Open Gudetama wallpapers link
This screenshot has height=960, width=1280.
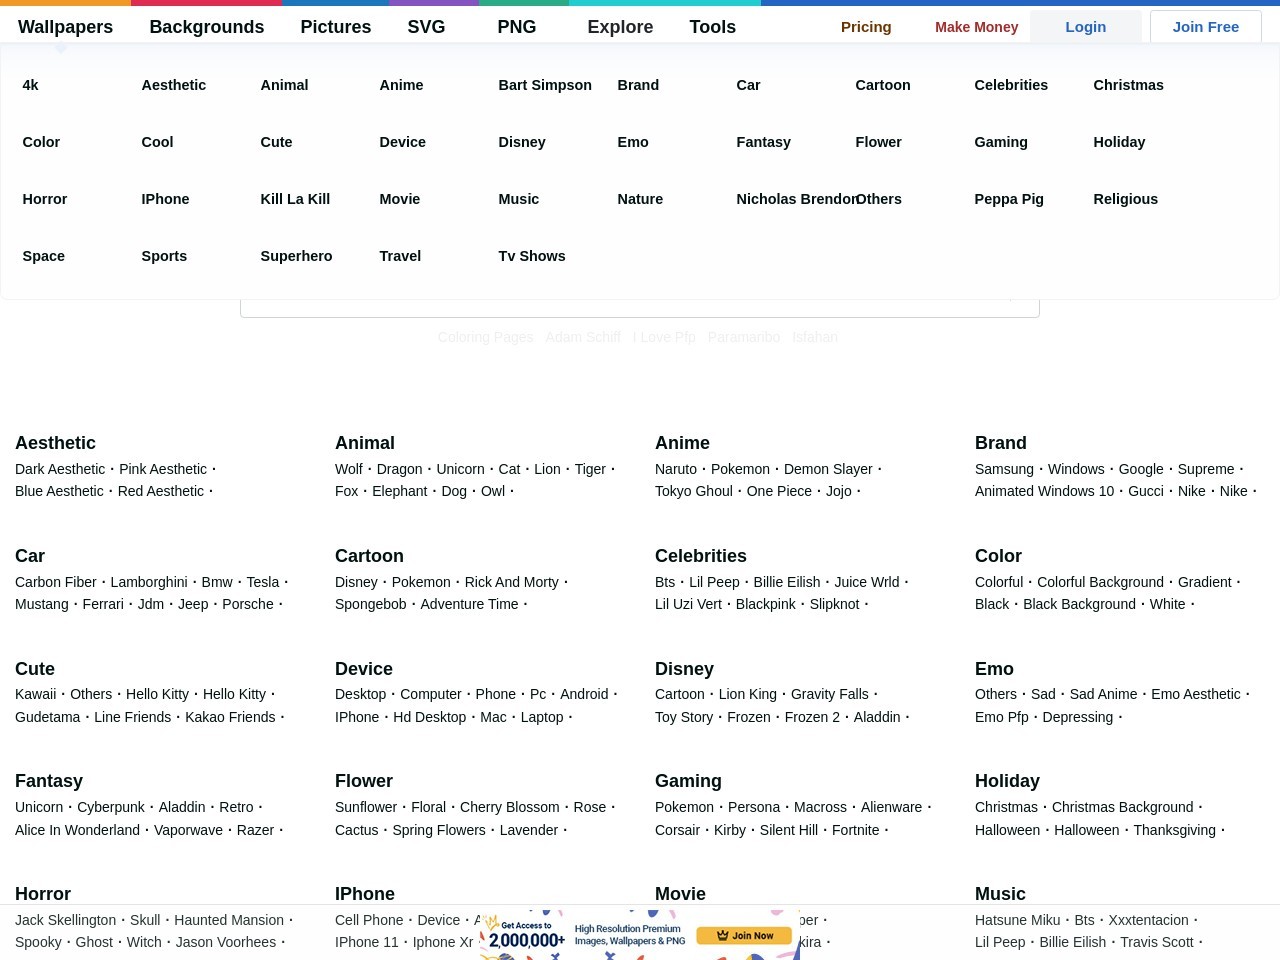pyautogui.click(x=47, y=717)
